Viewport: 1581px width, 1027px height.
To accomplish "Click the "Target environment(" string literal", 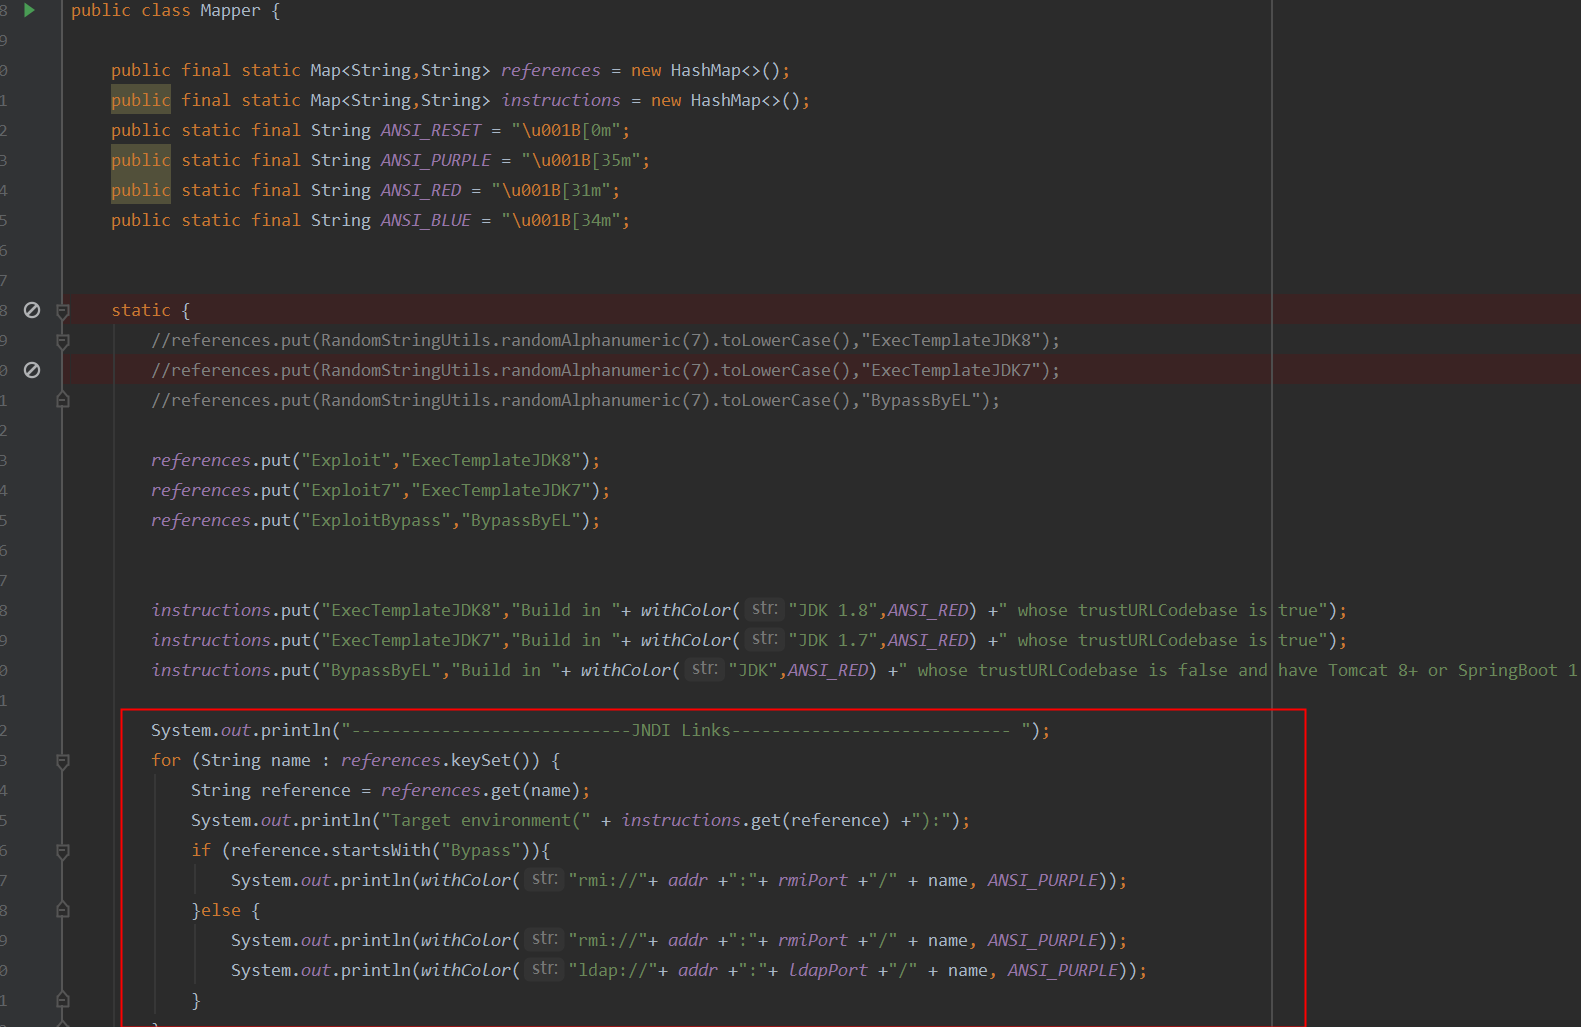I will [x=486, y=821].
